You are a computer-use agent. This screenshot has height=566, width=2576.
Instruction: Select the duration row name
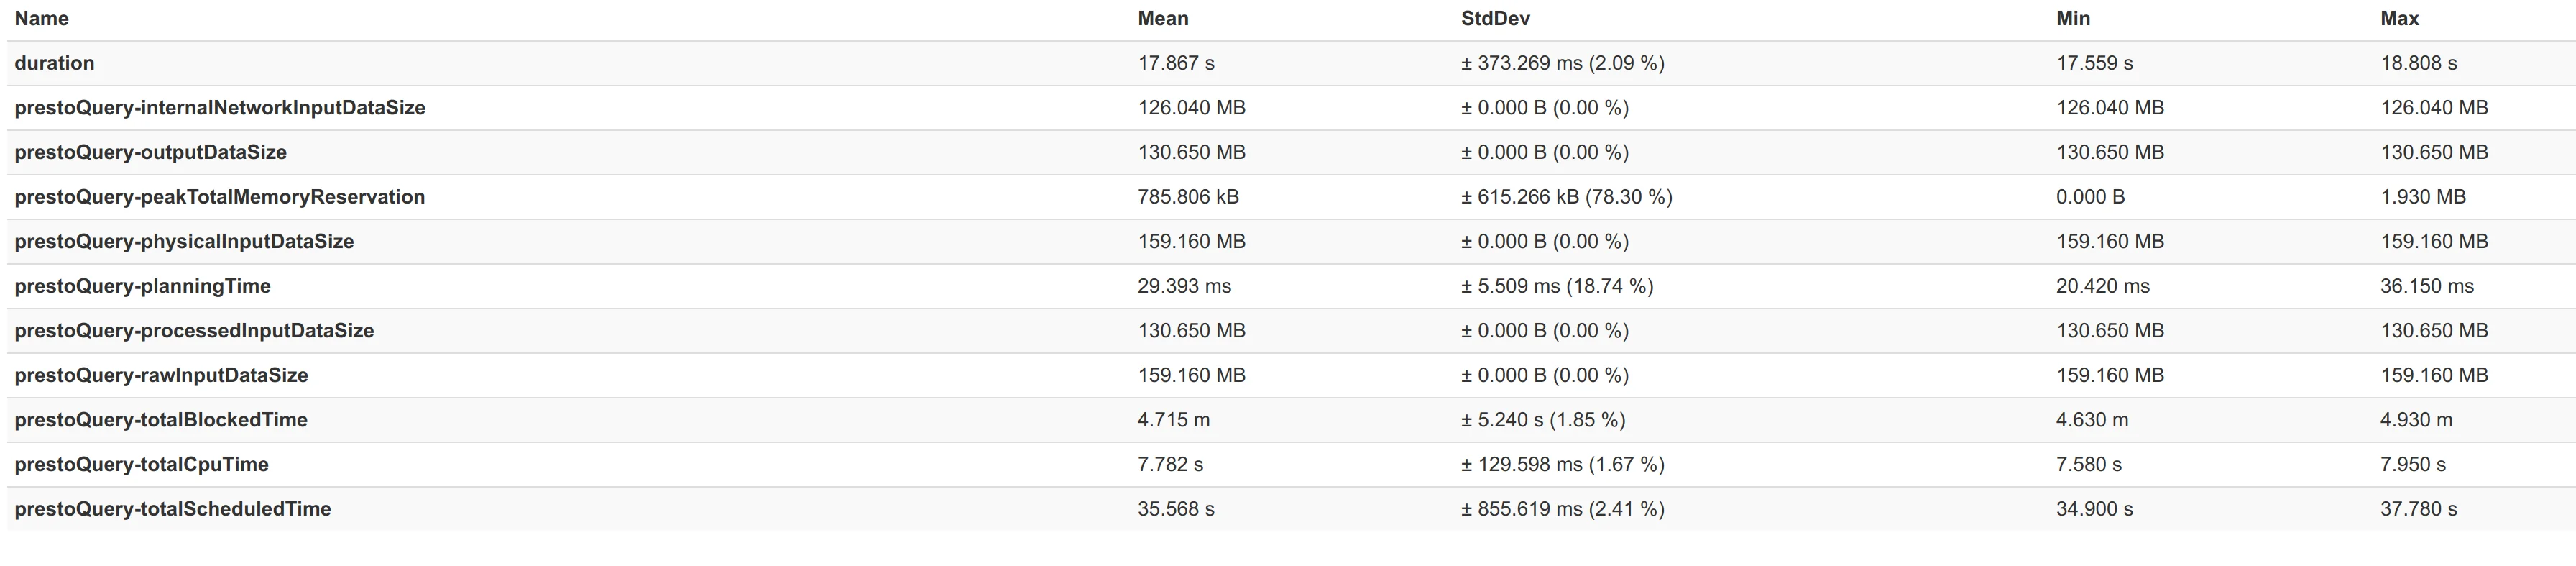(54, 63)
